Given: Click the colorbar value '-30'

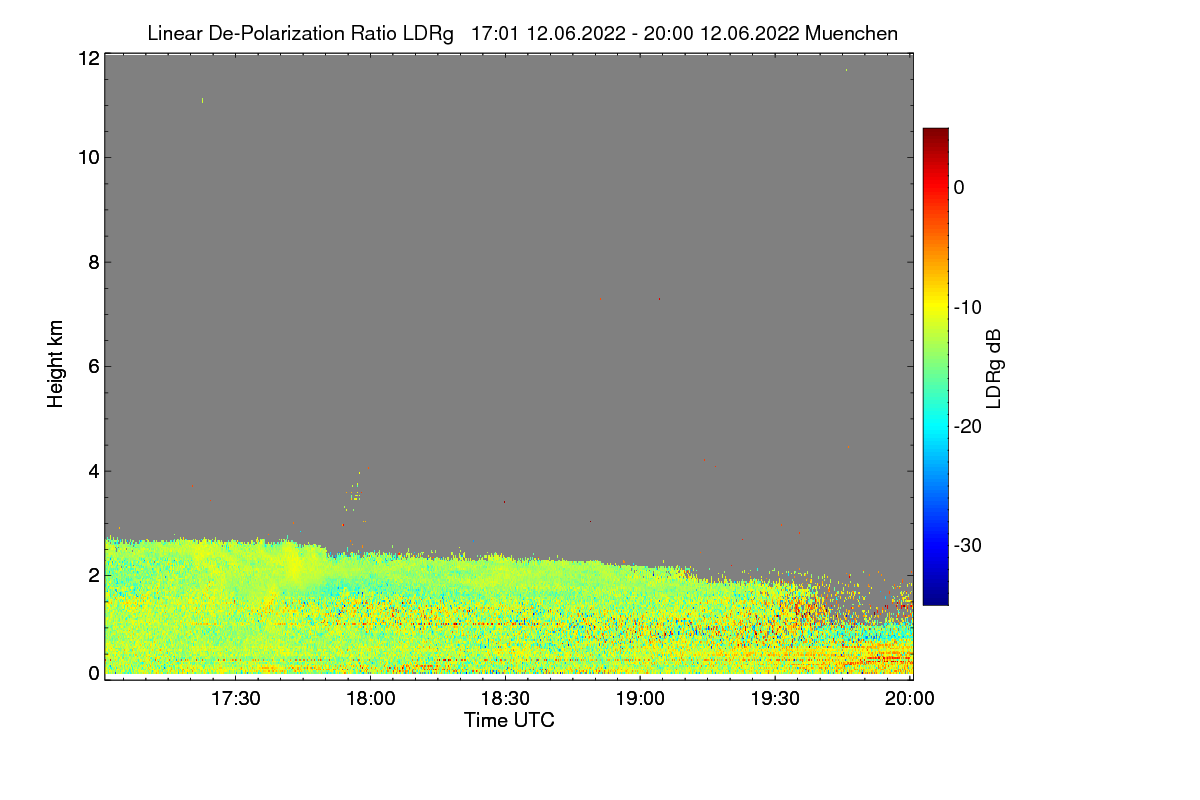Looking at the screenshot, I should (x=970, y=546).
